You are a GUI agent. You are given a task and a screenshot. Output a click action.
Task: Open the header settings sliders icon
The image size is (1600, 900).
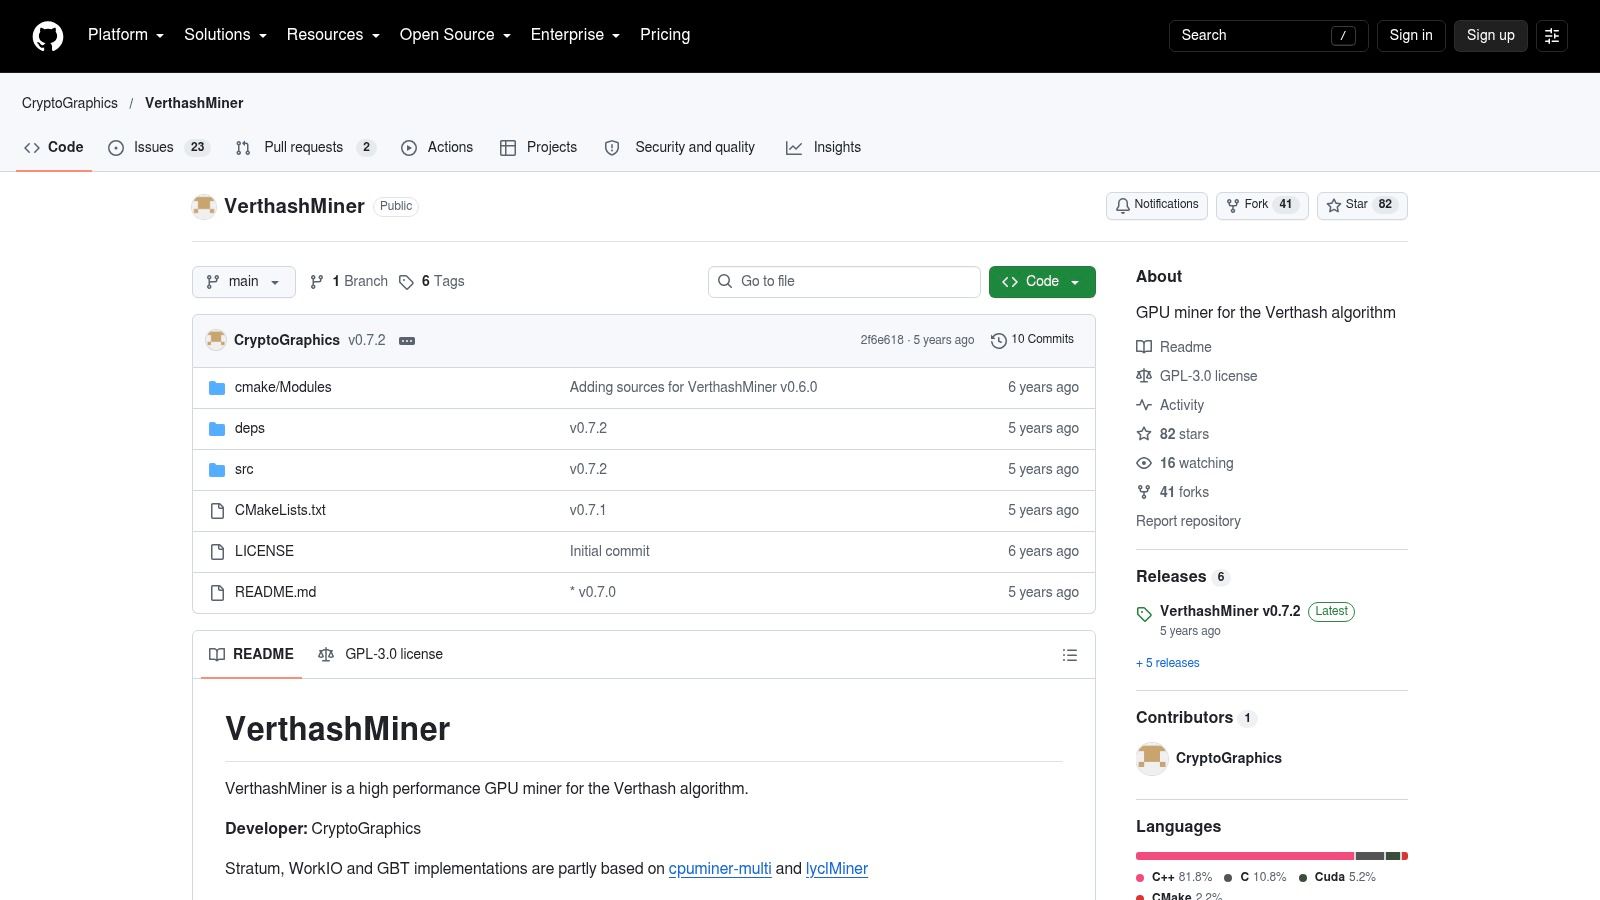click(x=1552, y=36)
